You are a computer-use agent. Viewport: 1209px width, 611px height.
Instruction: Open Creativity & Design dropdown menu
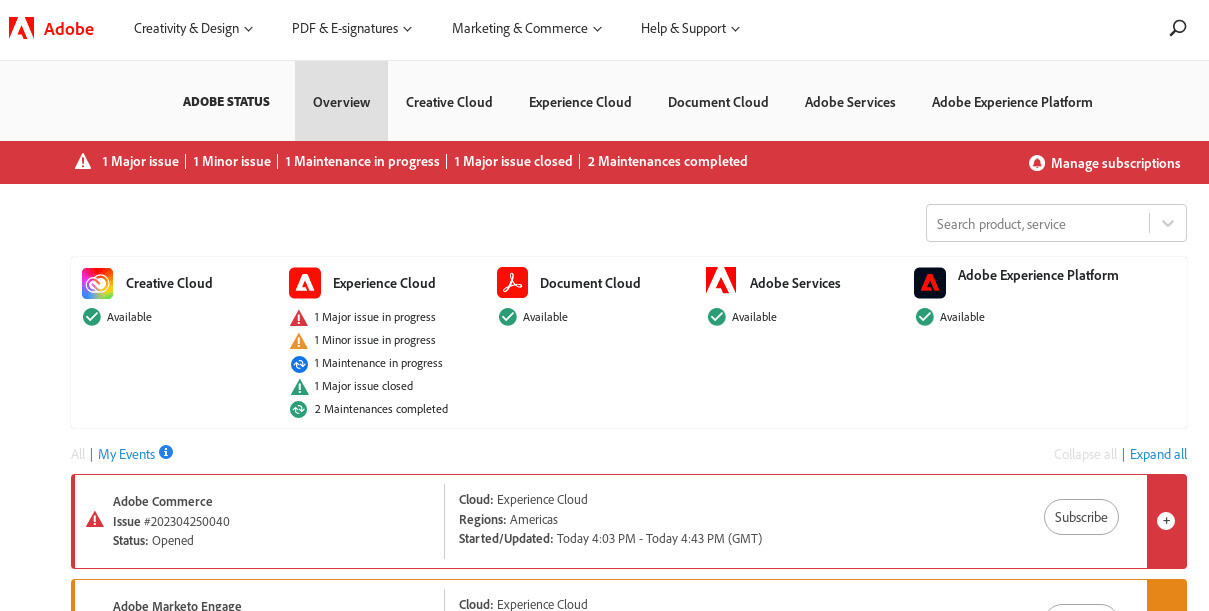click(x=194, y=28)
